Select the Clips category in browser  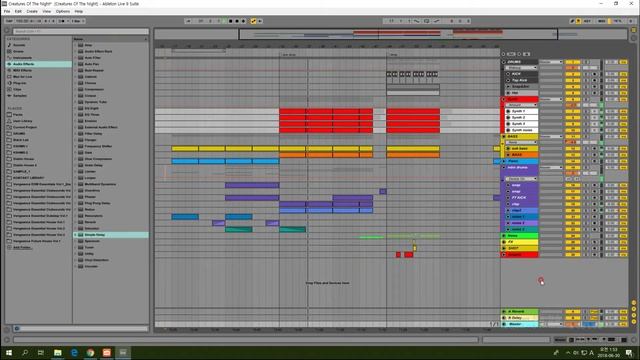17,89
